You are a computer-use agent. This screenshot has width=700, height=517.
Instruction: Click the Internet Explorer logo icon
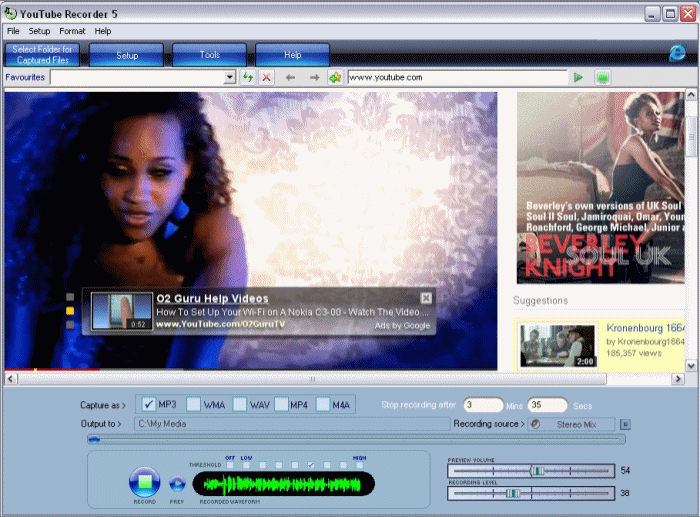677,53
